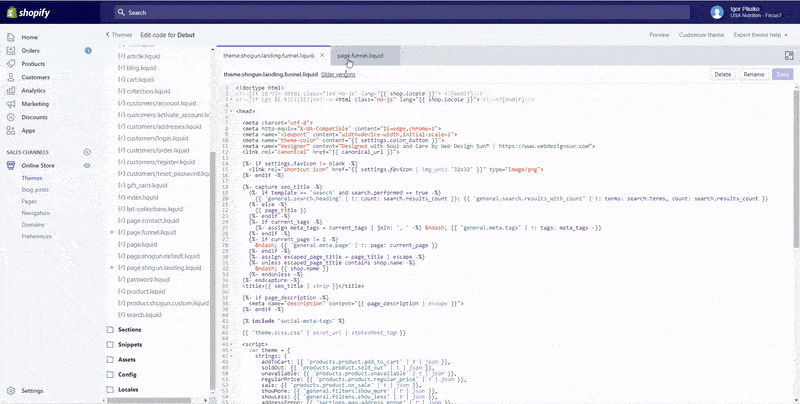Viewport: 800px width, 404px height.
Task: Click the Rename button
Action: point(754,74)
